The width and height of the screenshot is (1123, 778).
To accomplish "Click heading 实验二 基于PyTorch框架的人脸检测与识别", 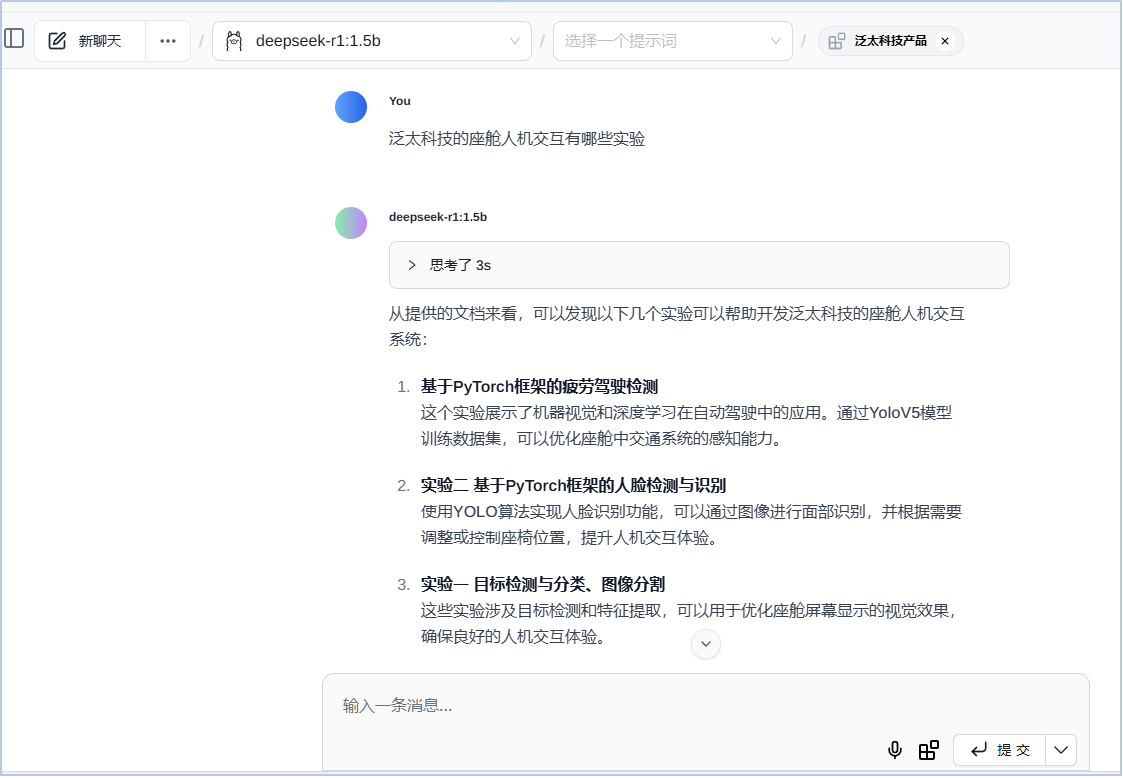I will [573, 486].
